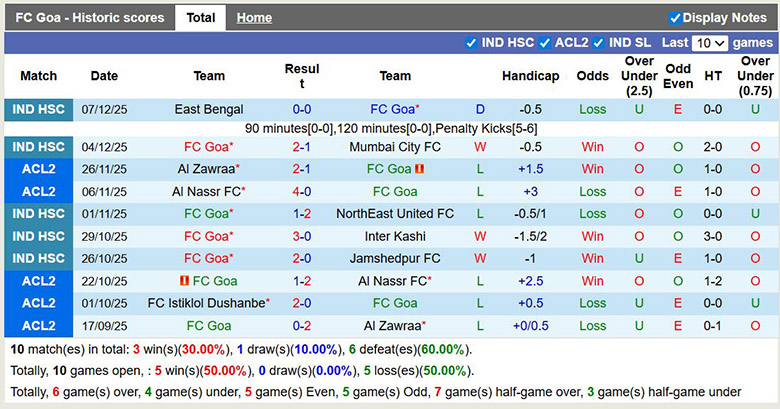Screen dimensions: 780x409
Task: Toggle the Display Notes checkbox
Action: click(x=675, y=17)
